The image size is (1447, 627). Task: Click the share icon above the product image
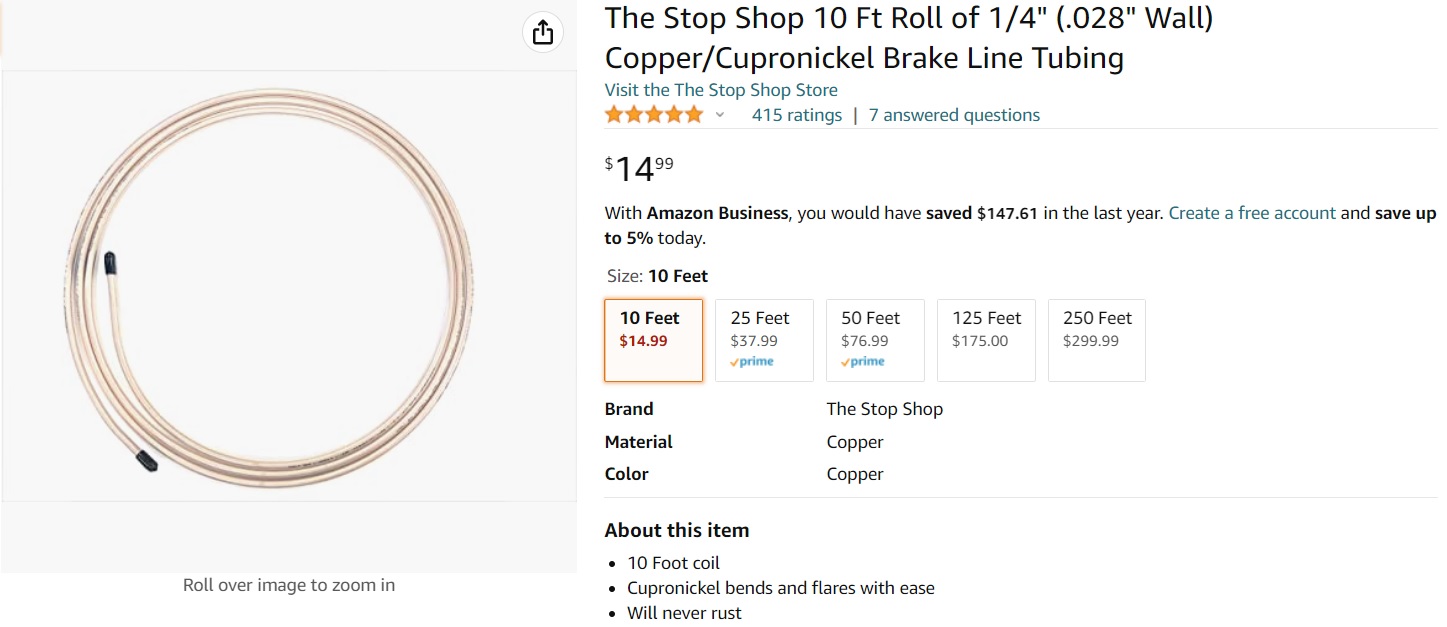click(543, 32)
